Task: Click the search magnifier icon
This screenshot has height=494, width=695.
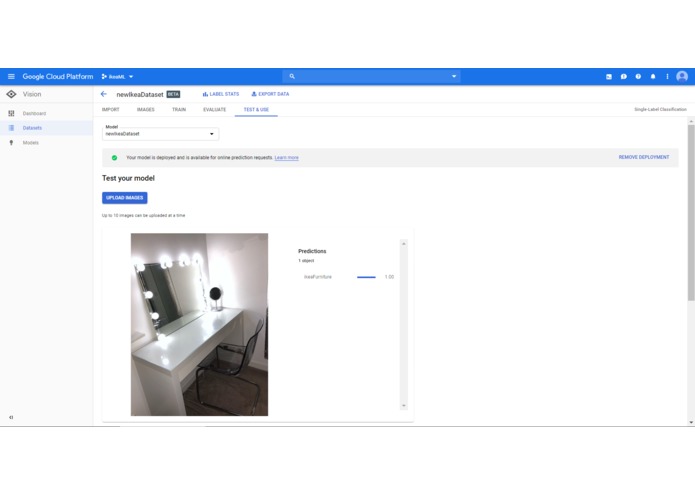Action: coord(292,76)
